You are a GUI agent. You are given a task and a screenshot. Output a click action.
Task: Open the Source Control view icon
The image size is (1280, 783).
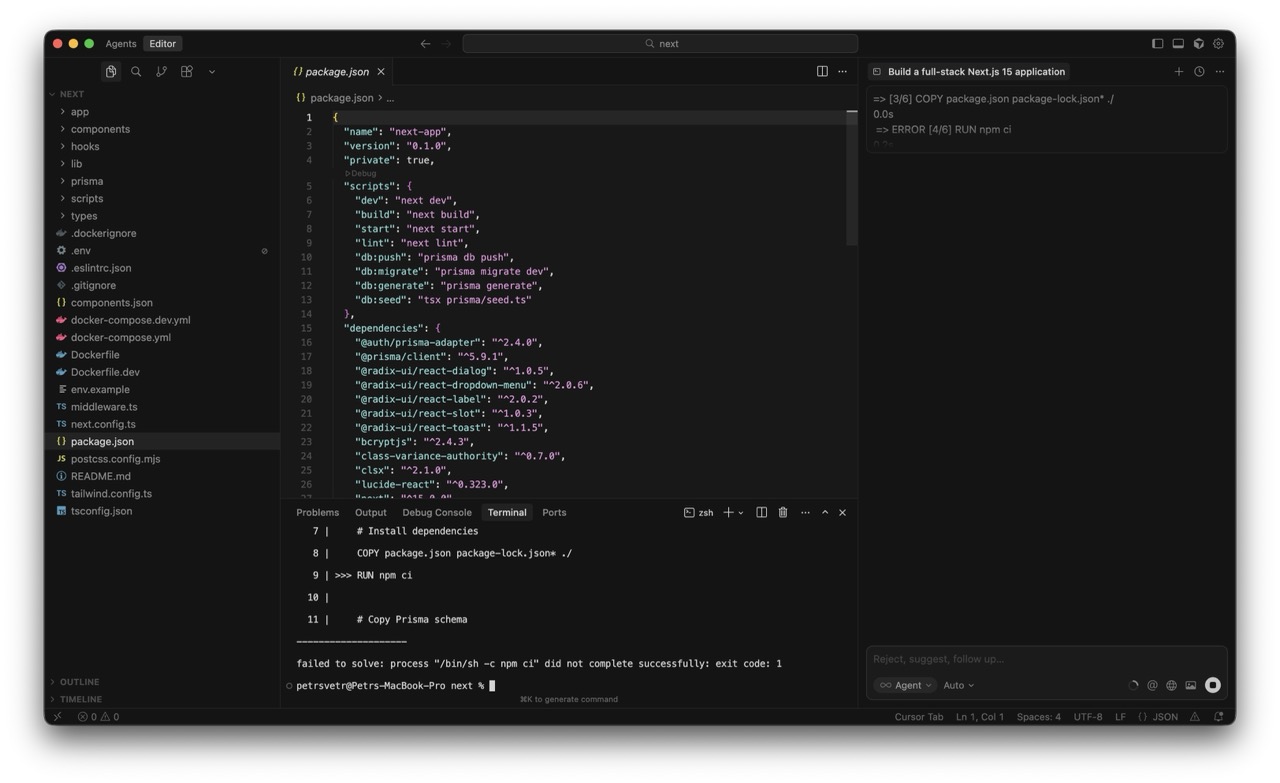161,72
